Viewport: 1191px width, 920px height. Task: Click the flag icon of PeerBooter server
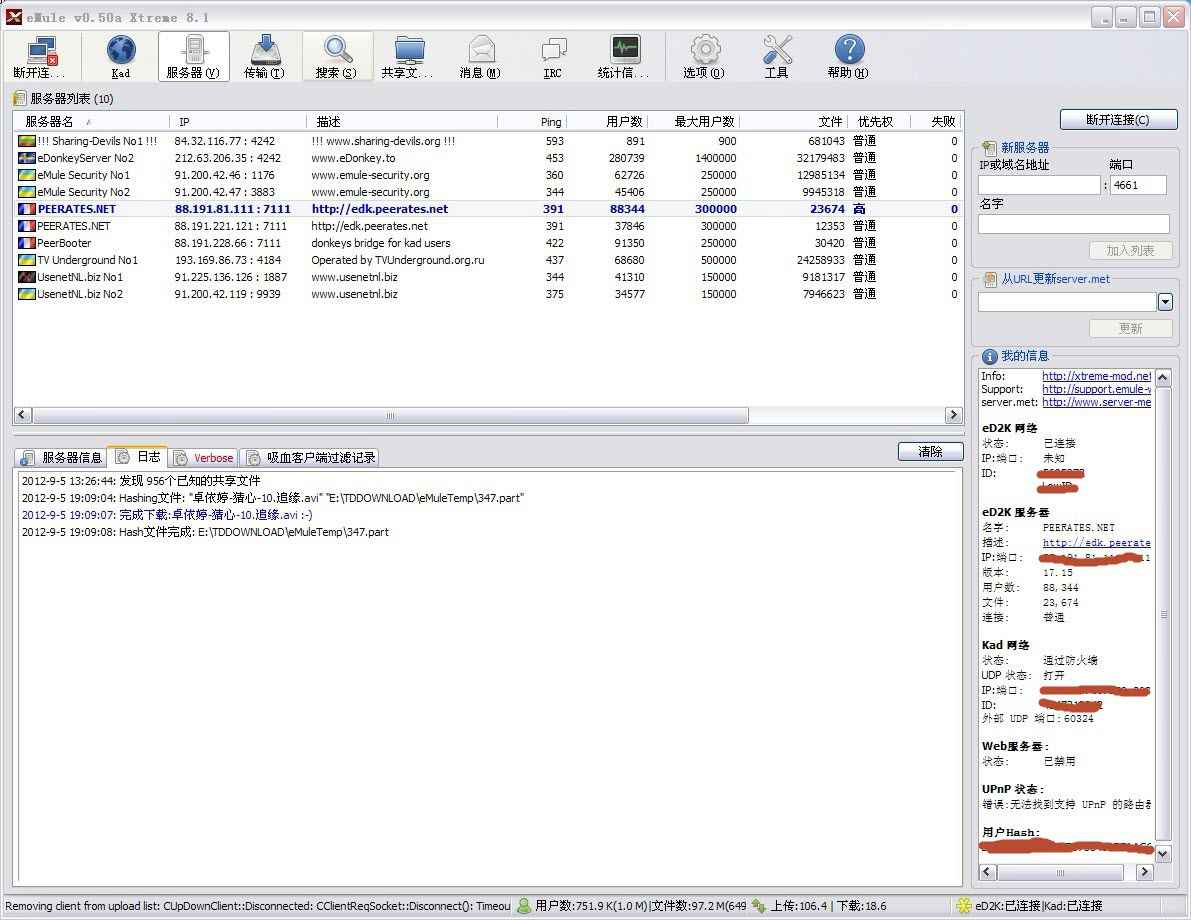[27, 243]
